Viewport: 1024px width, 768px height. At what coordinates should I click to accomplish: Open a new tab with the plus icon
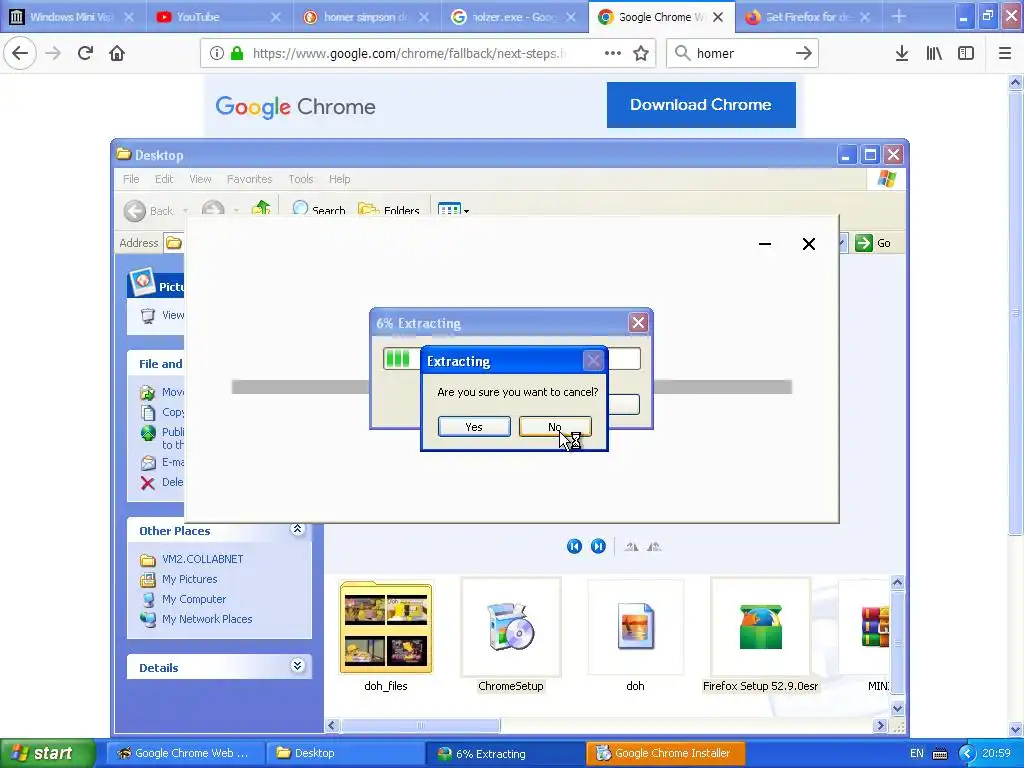899,16
